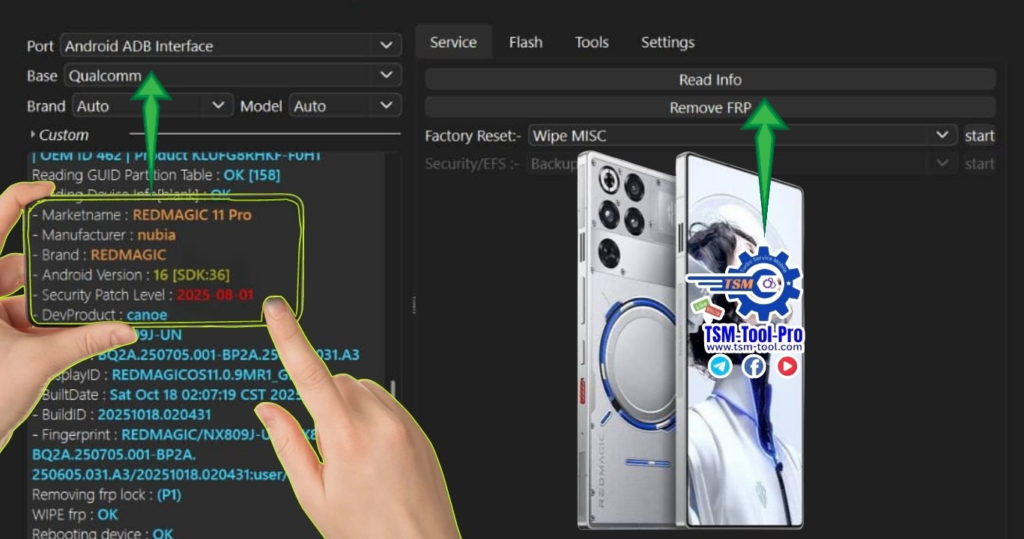Click the Remove FRP button
Viewport: 1024px width, 539px height.
tap(710, 108)
